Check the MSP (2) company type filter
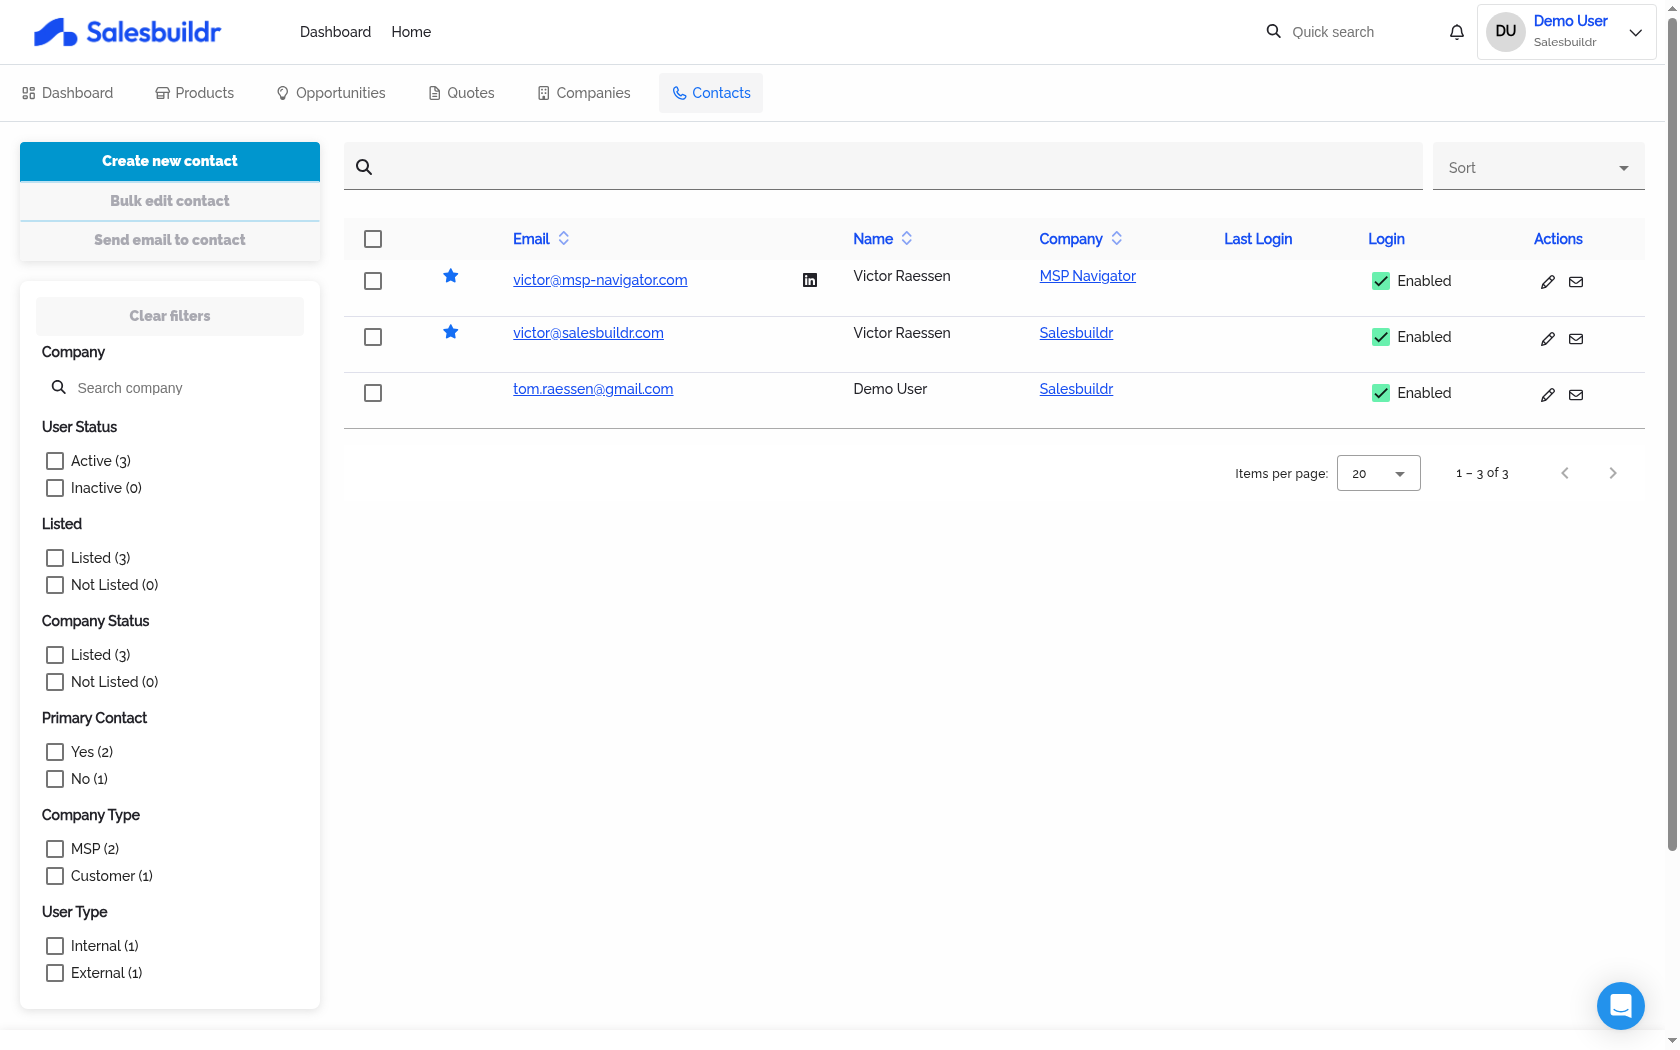Image resolution: width=1680 pixels, height=1050 pixels. (55, 849)
